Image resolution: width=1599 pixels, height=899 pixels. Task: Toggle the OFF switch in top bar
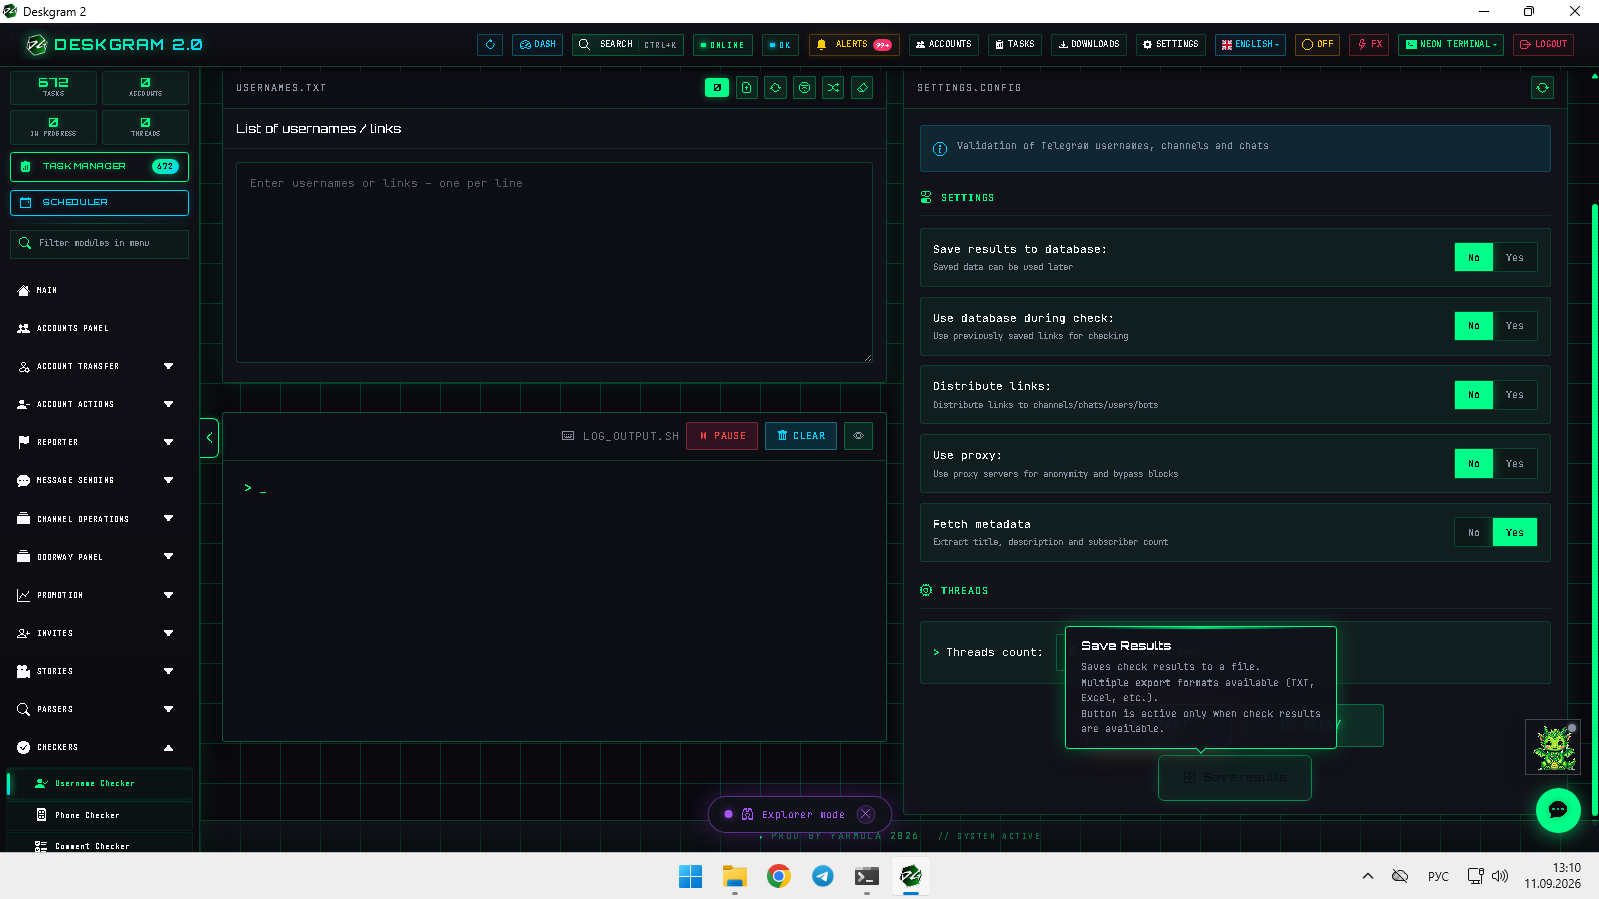pyautogui.click(x=1318, y=44)
